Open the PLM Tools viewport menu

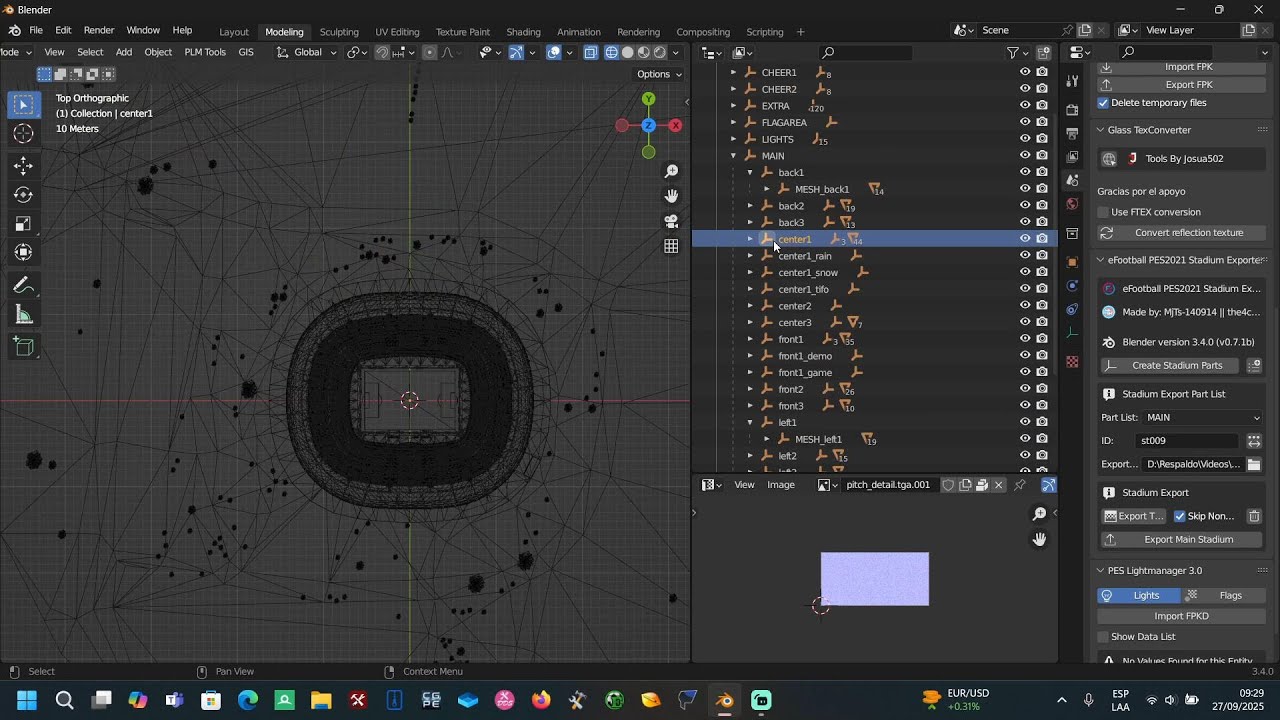click(x=205, y=52)
